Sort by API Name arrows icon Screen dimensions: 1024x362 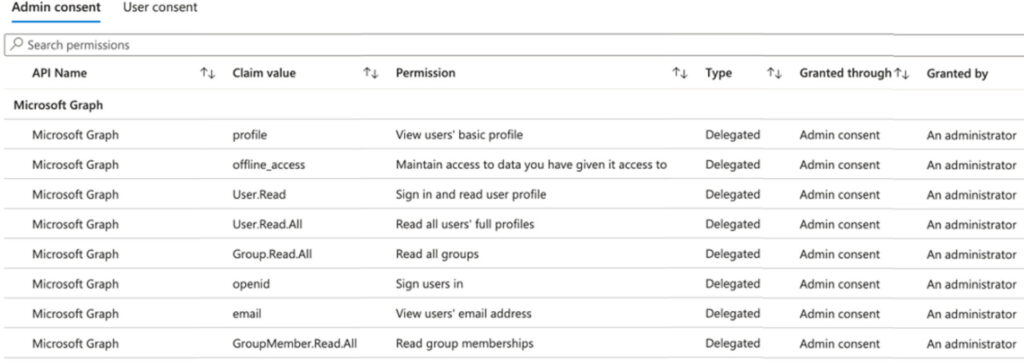(208, 74)
